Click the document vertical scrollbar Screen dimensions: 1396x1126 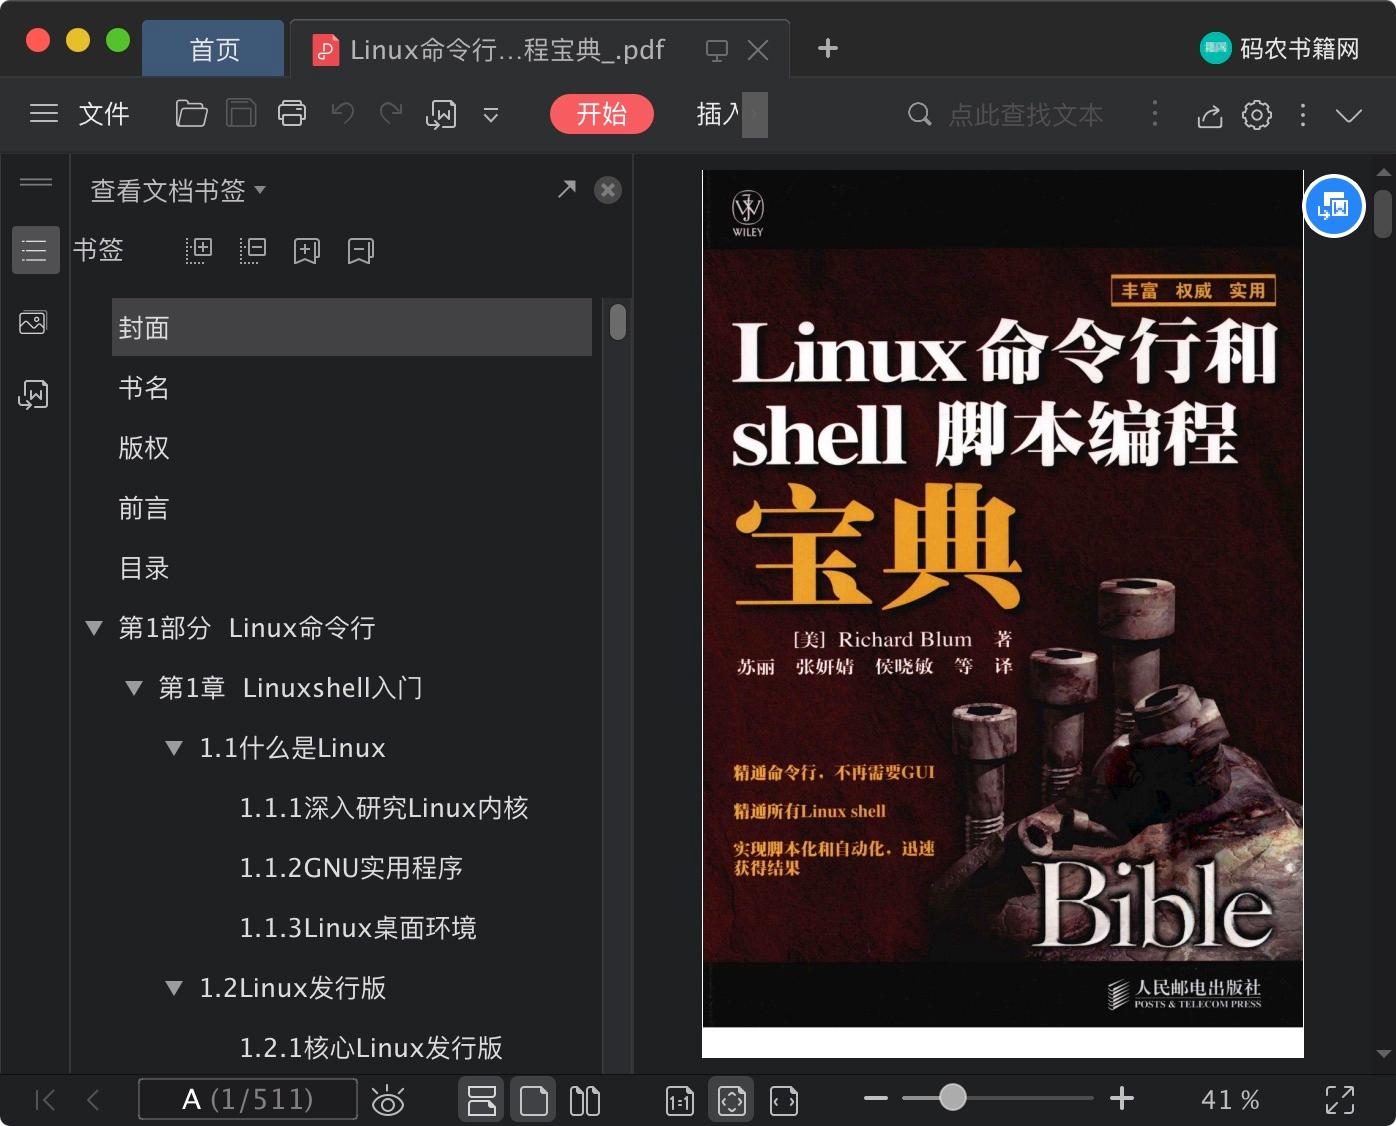coord(1383,214)
